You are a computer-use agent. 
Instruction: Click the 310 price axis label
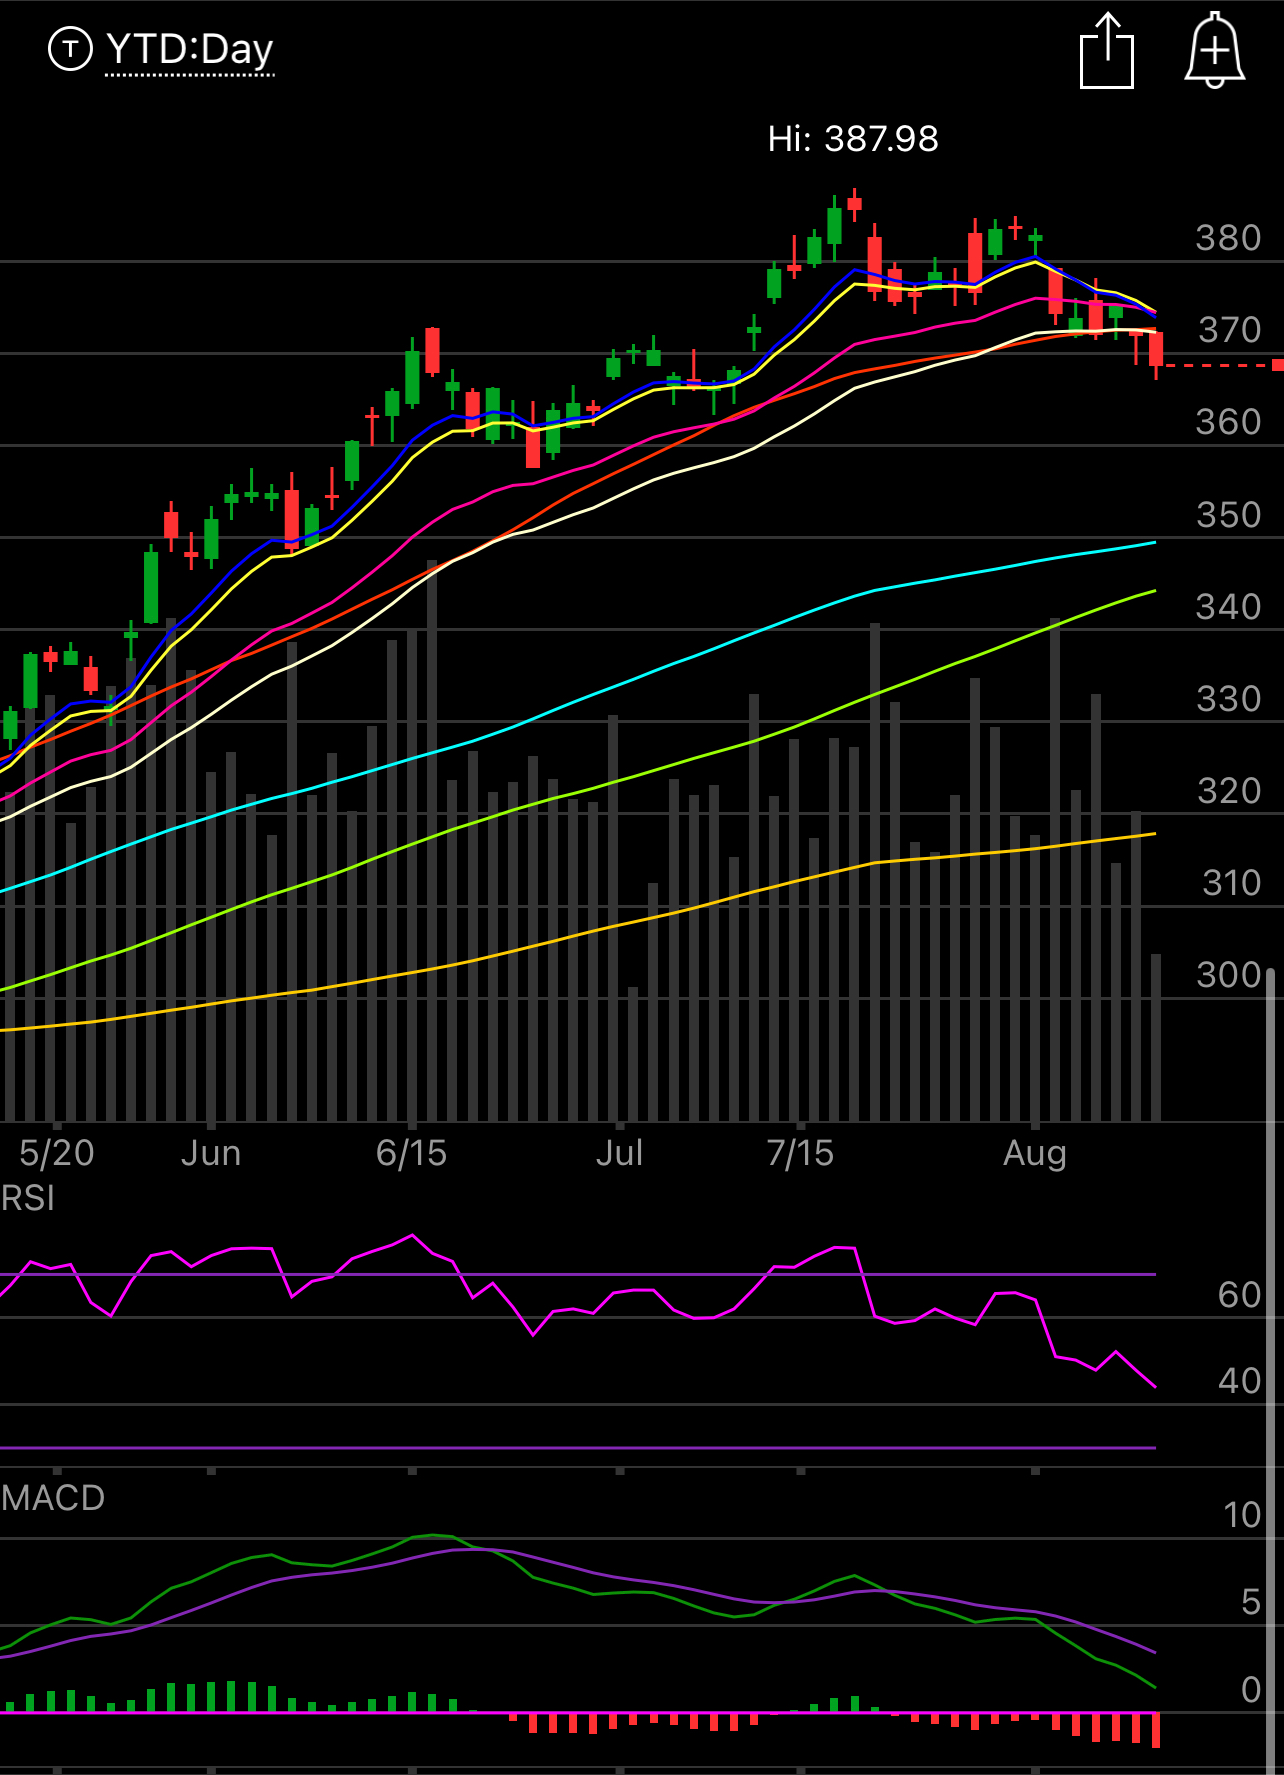tap(1231, 883)
